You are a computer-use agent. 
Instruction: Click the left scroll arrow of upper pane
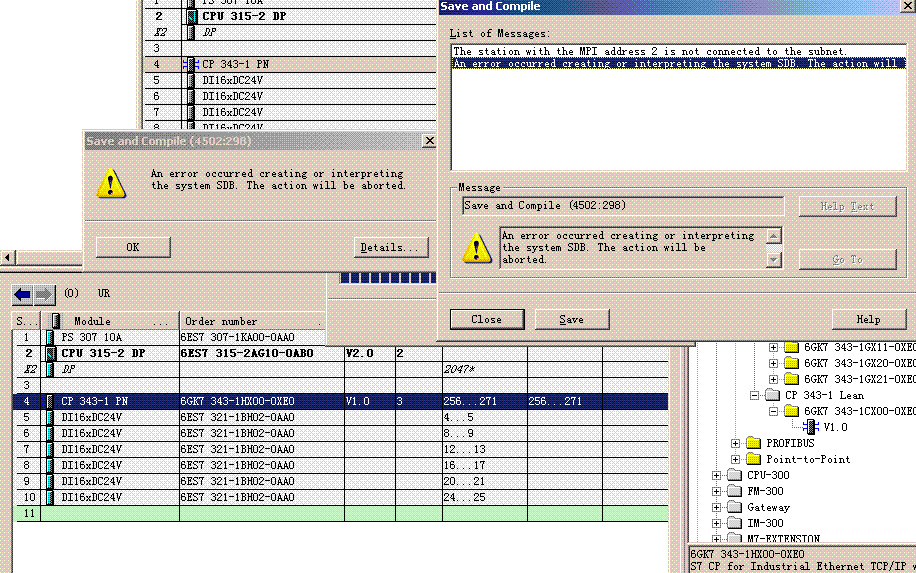pyautogui.click(x=7, y=257)
